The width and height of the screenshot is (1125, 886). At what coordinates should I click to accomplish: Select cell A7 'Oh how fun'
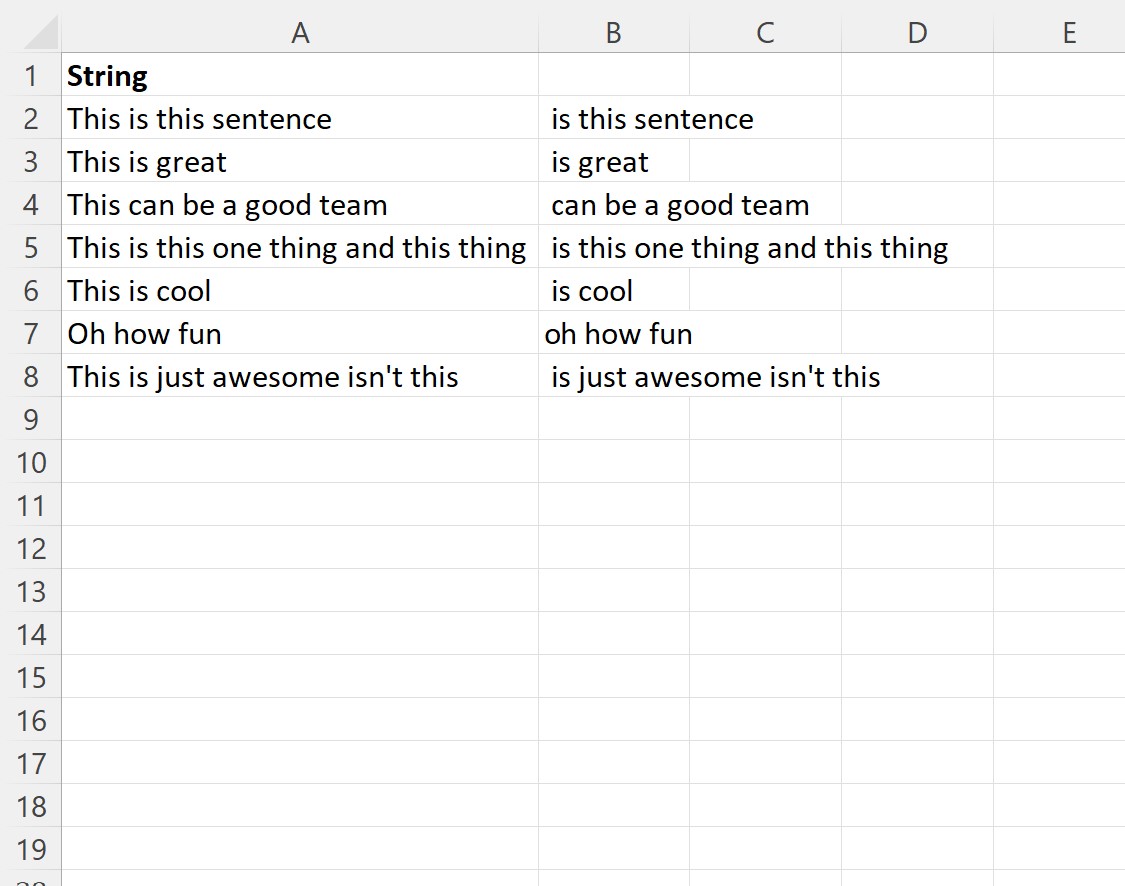tap(300, 333)
